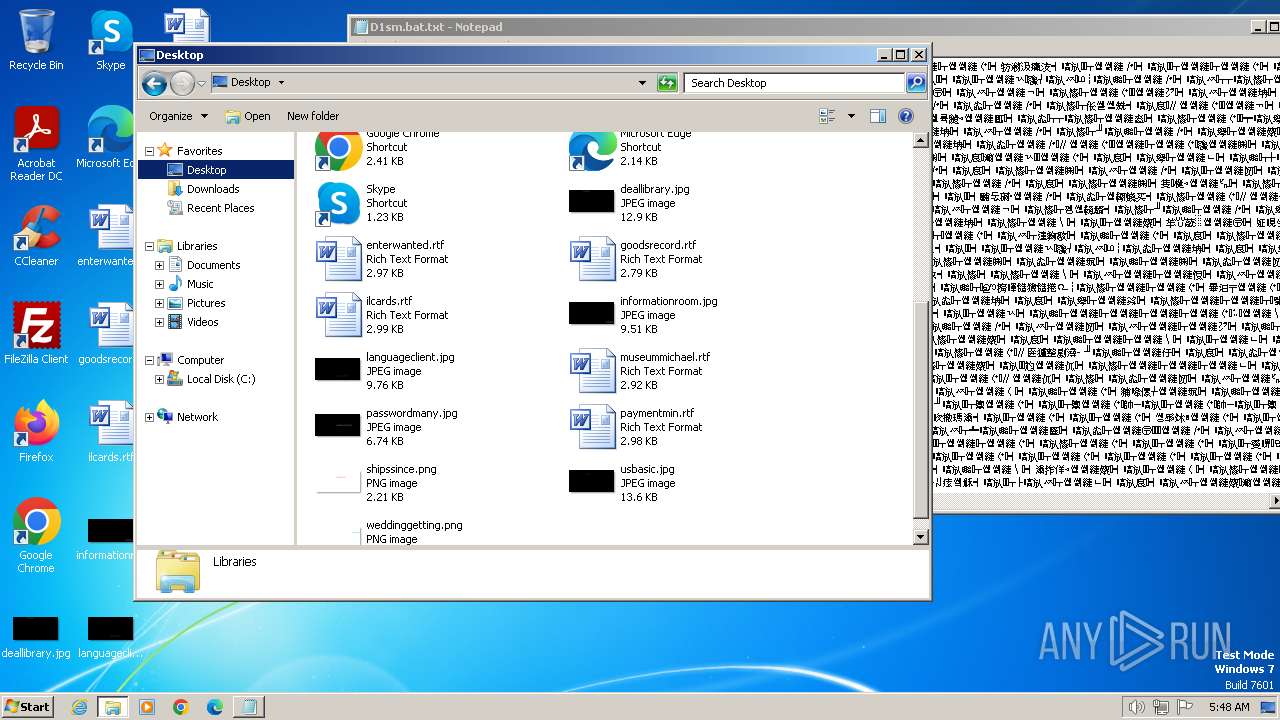1280x720 pixels.
Task: Select the goodsrecord document on desktop
Action: coord(108,334)
